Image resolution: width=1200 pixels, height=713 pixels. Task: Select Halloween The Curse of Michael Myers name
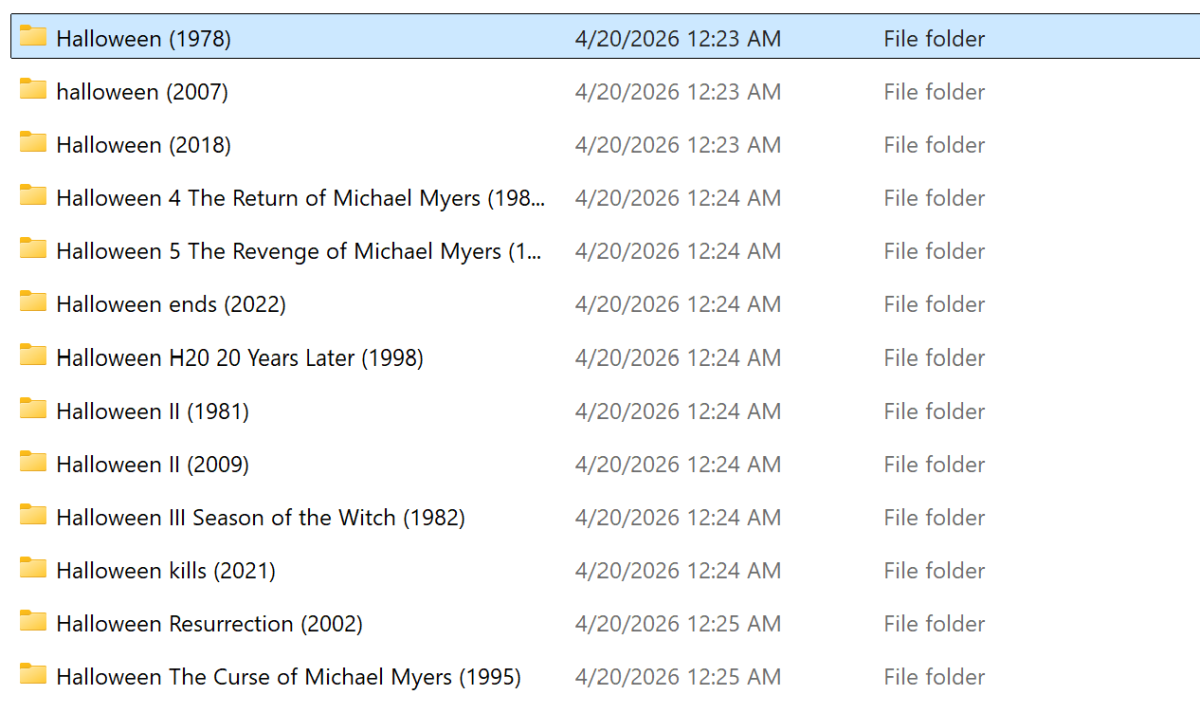[288, 677]
